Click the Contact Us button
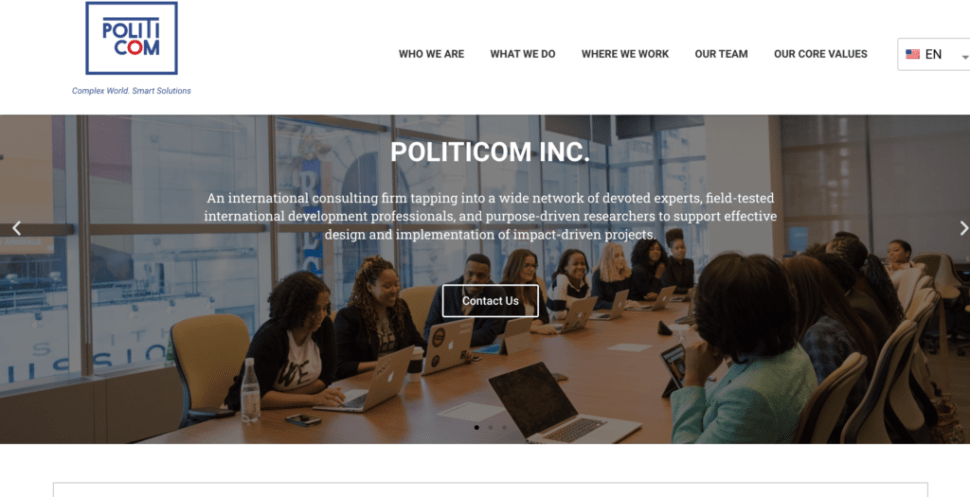 (x=490, y=301)
